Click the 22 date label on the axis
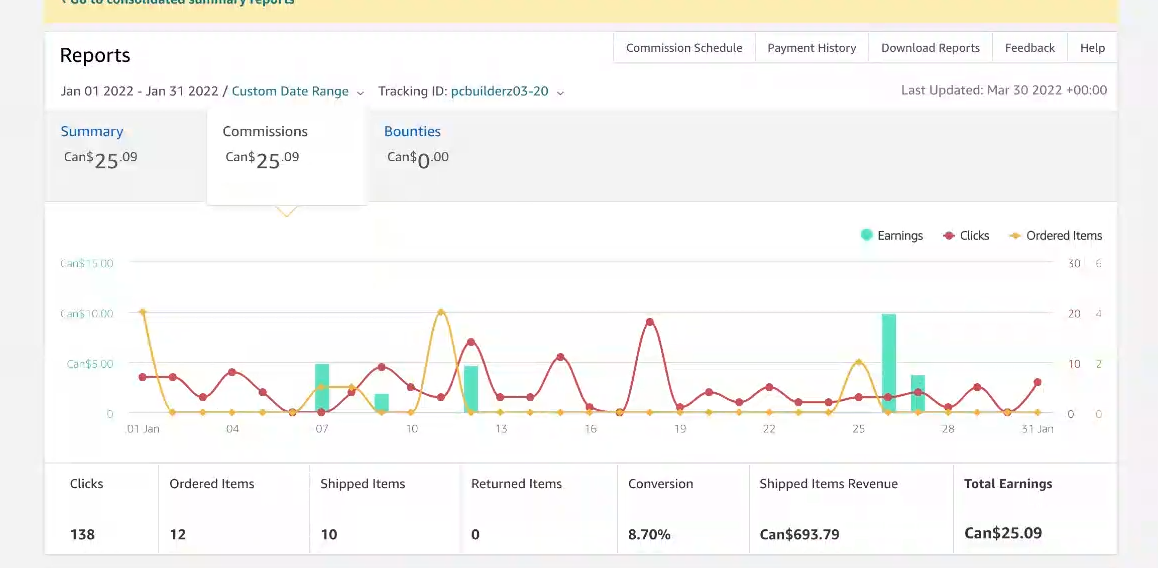Image resolution: width=1158 pixels, height=568 pixels. [769, 429]
